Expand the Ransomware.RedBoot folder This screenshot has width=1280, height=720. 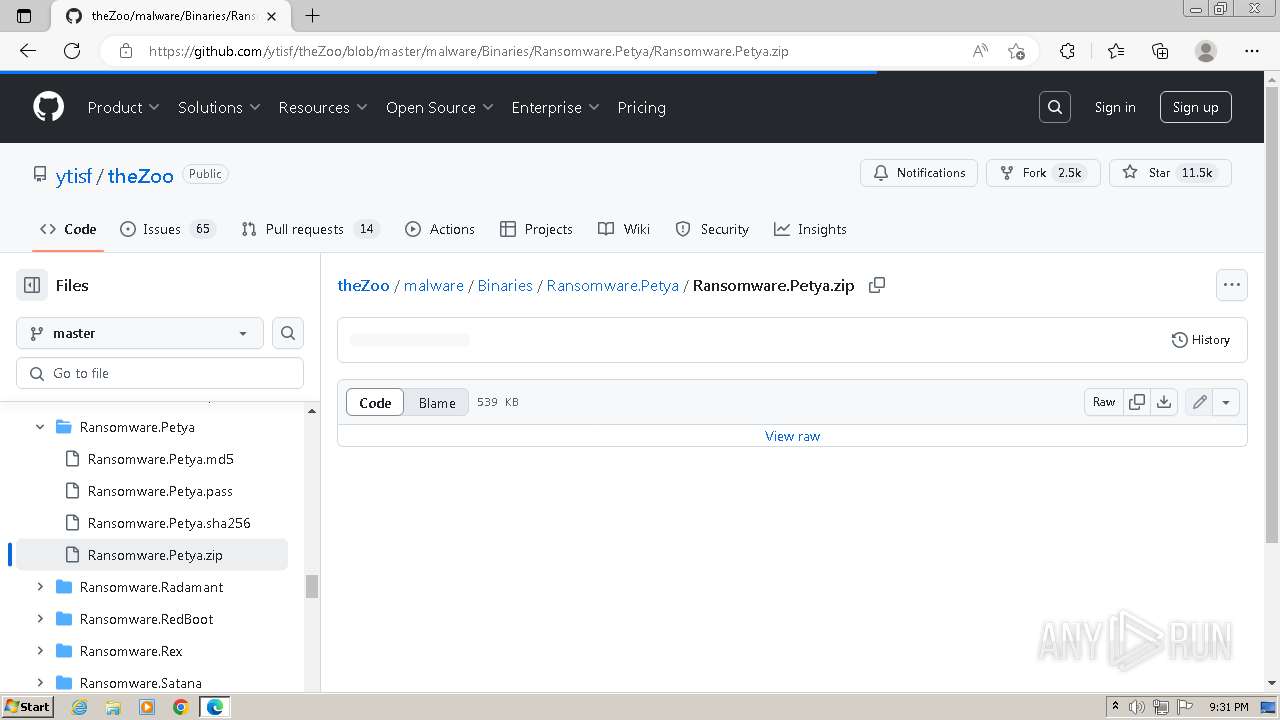[40, 619]
